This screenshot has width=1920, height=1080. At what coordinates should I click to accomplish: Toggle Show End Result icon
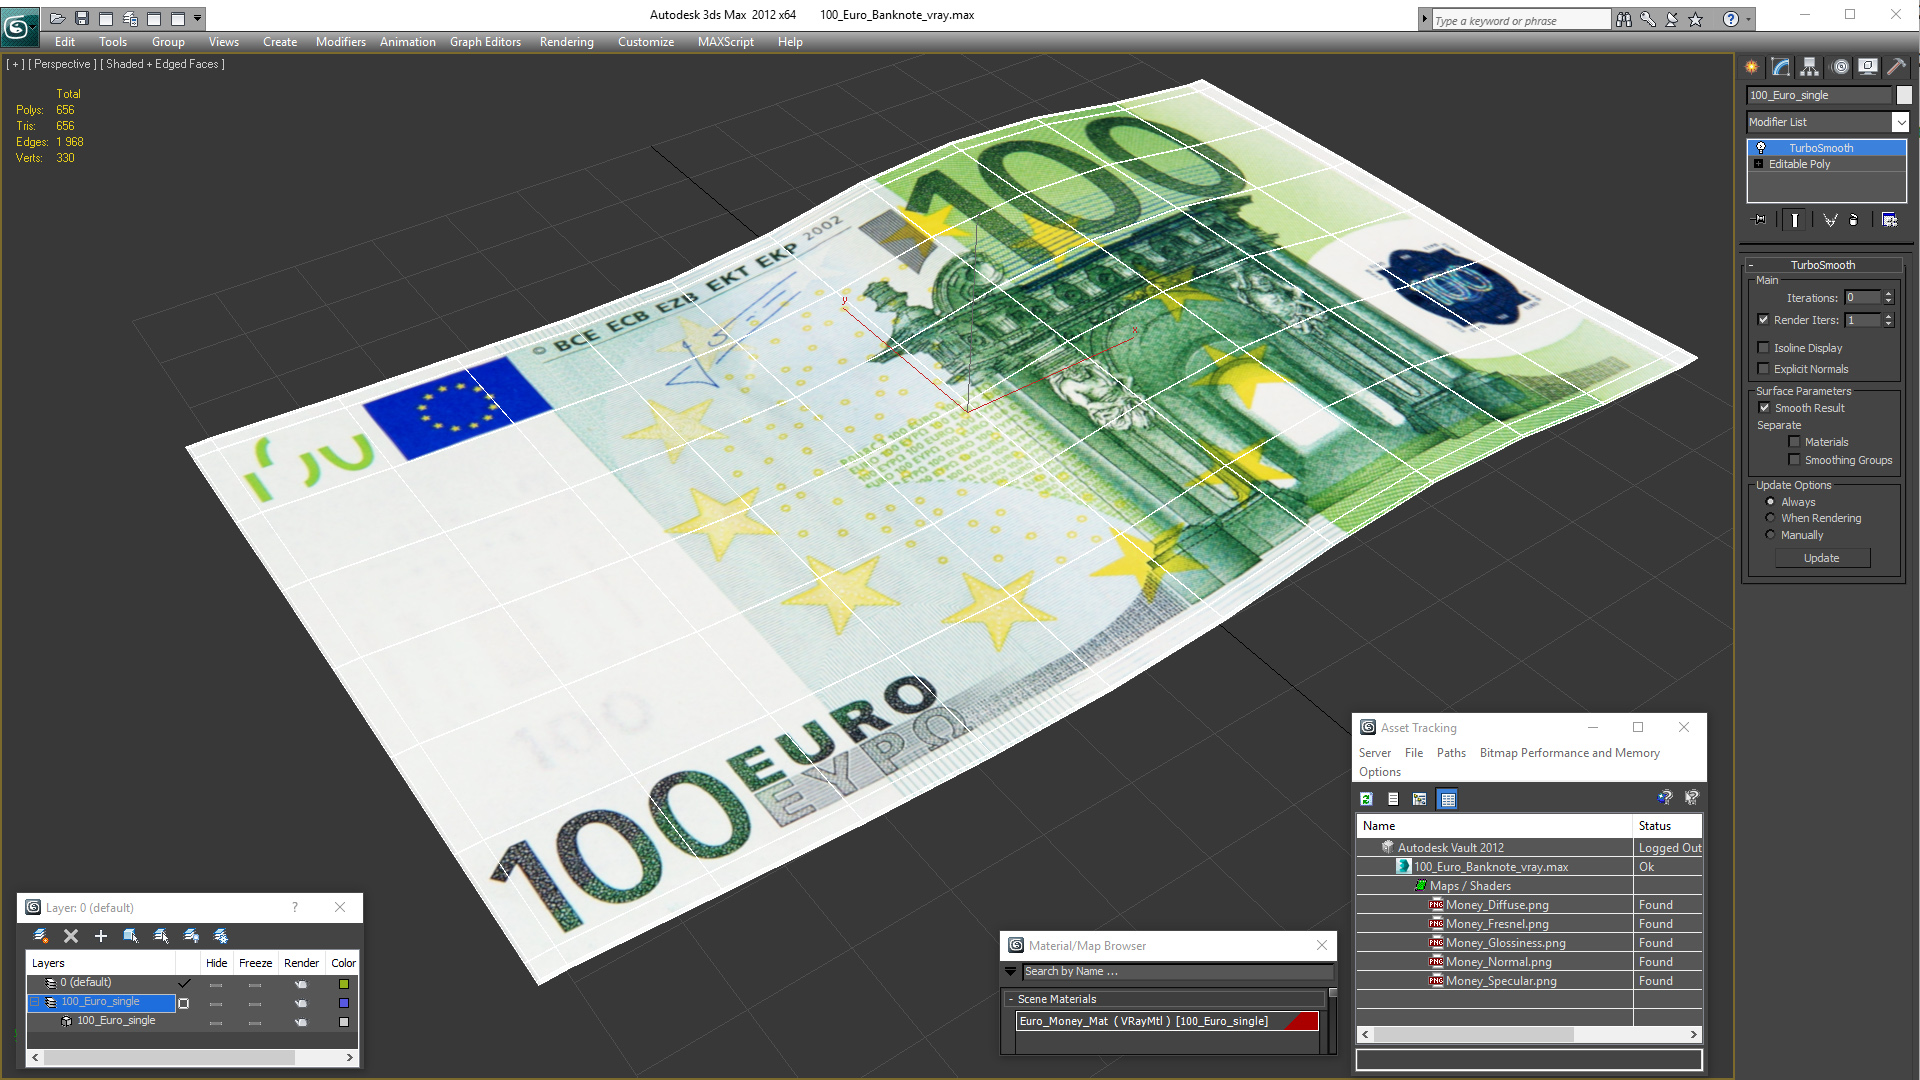click(x=1795, y=220)
